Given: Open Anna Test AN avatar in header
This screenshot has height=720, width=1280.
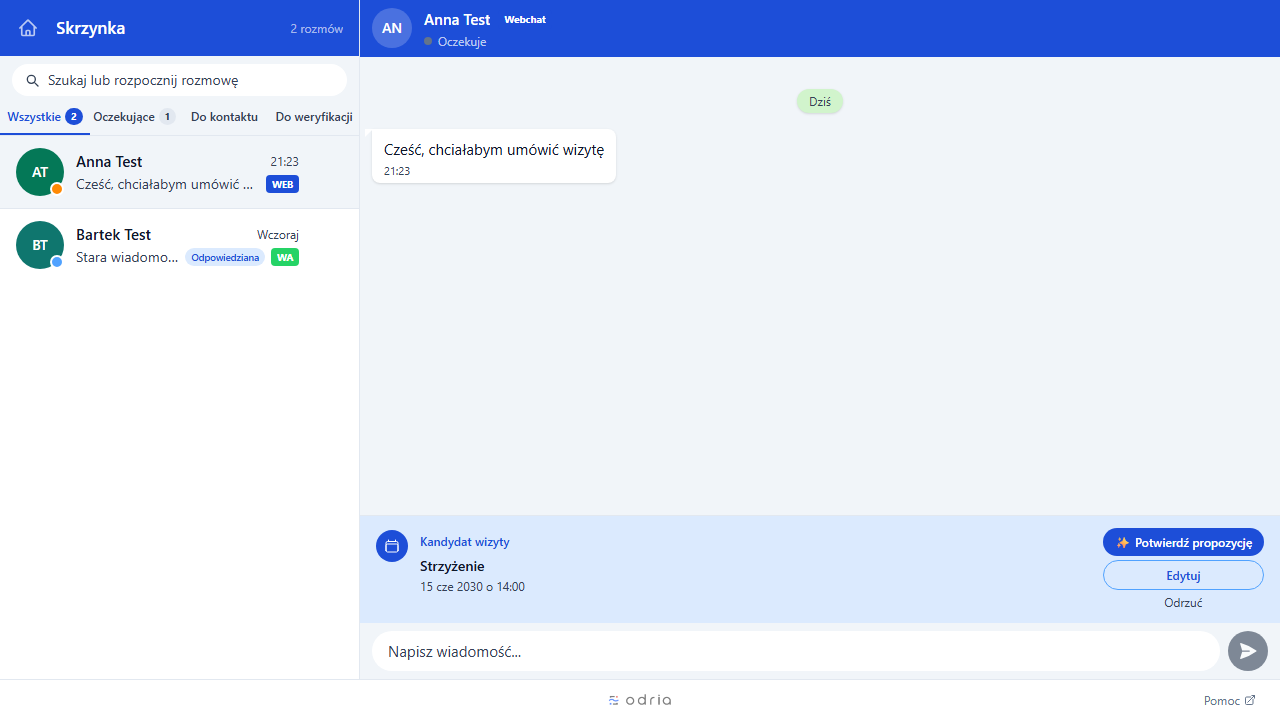Looking at the screenshot, I should coord(392,28).
